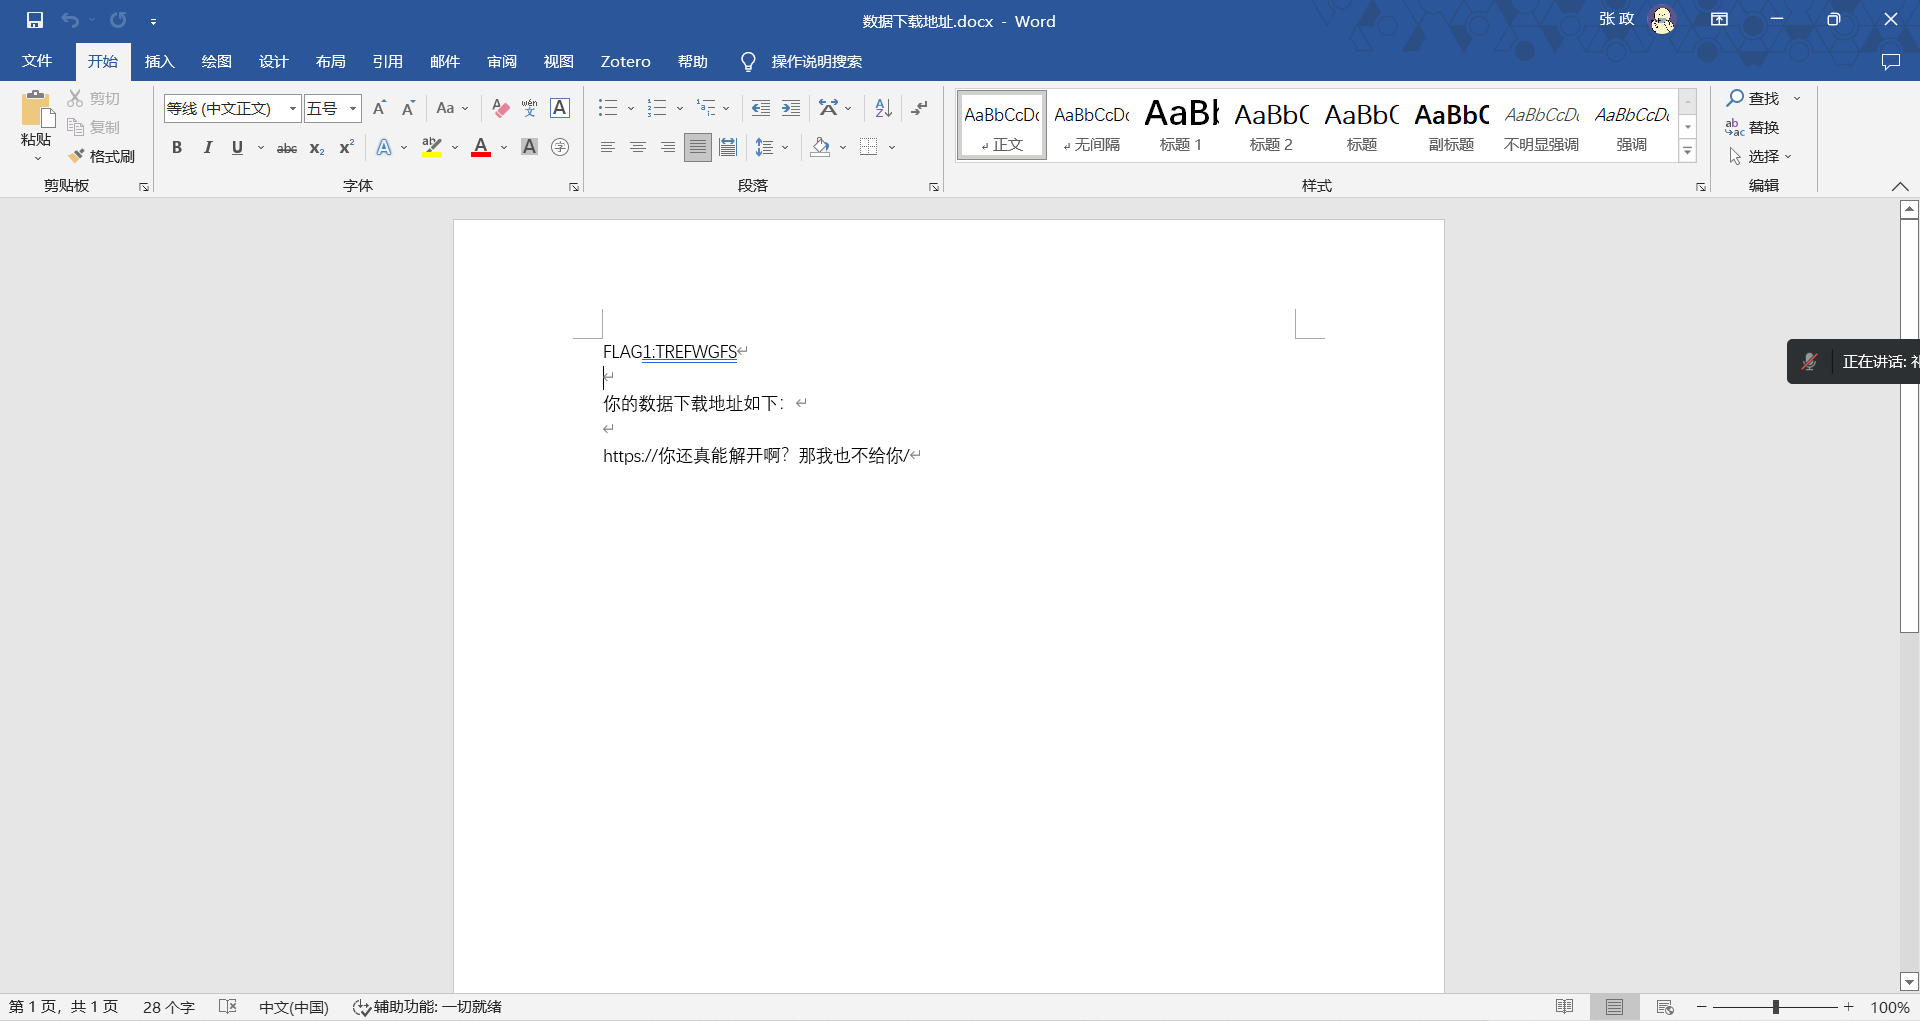Toggle character shading icon

click(x=530, y=147)
